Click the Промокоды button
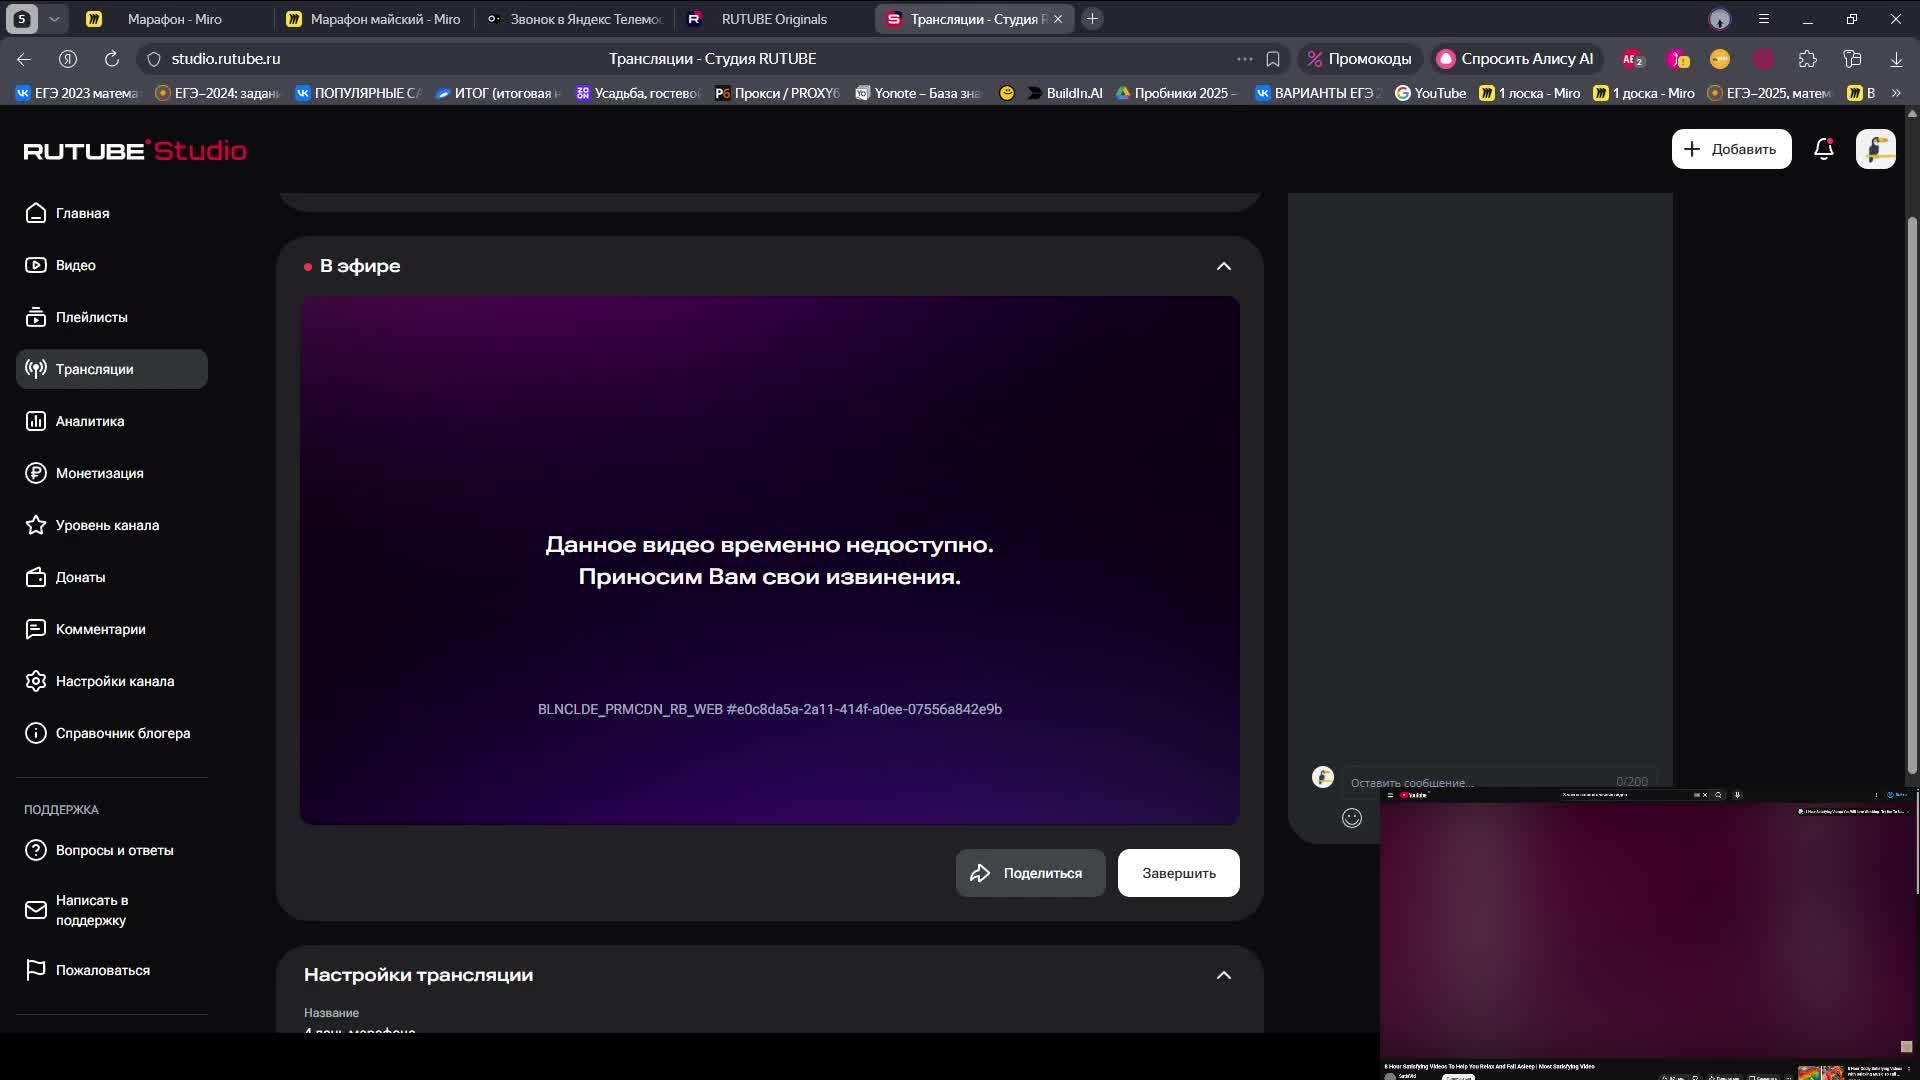Screen dimensions: 1920x1080 (x=1359, y=59)
